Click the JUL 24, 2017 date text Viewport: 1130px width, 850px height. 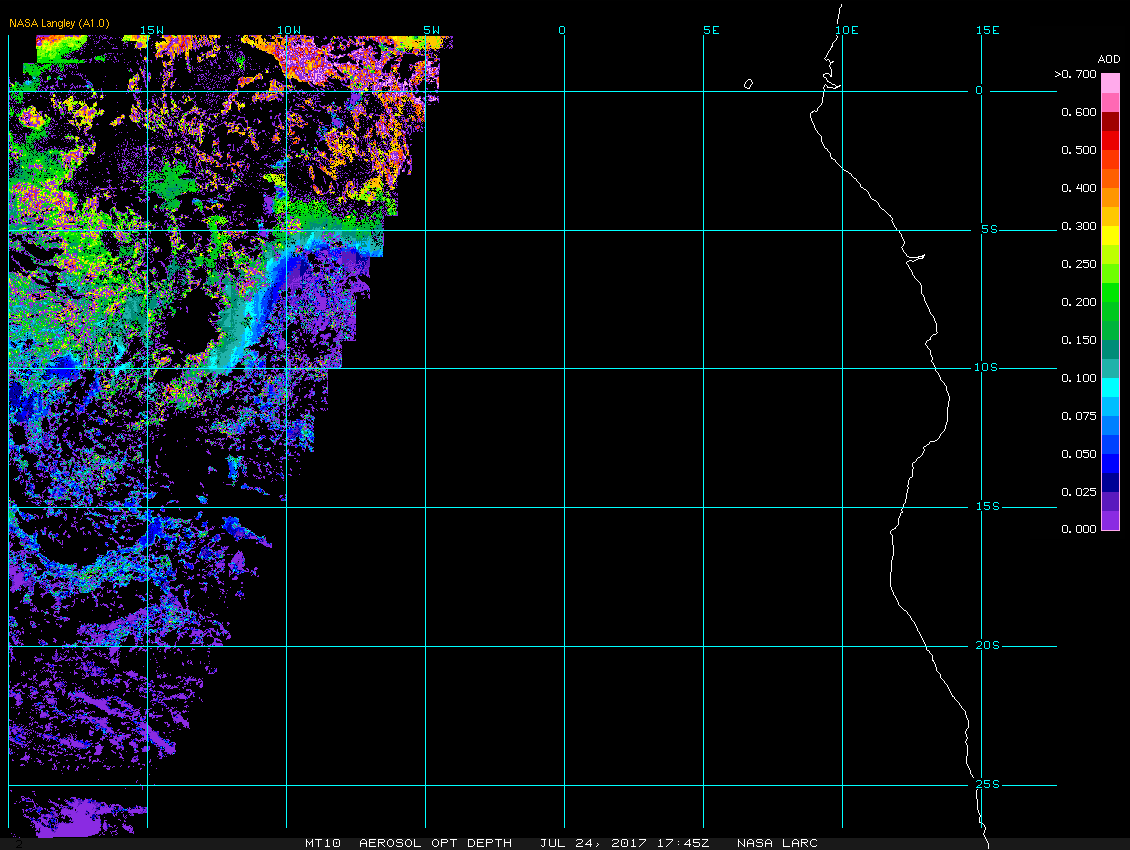(593, 843)
